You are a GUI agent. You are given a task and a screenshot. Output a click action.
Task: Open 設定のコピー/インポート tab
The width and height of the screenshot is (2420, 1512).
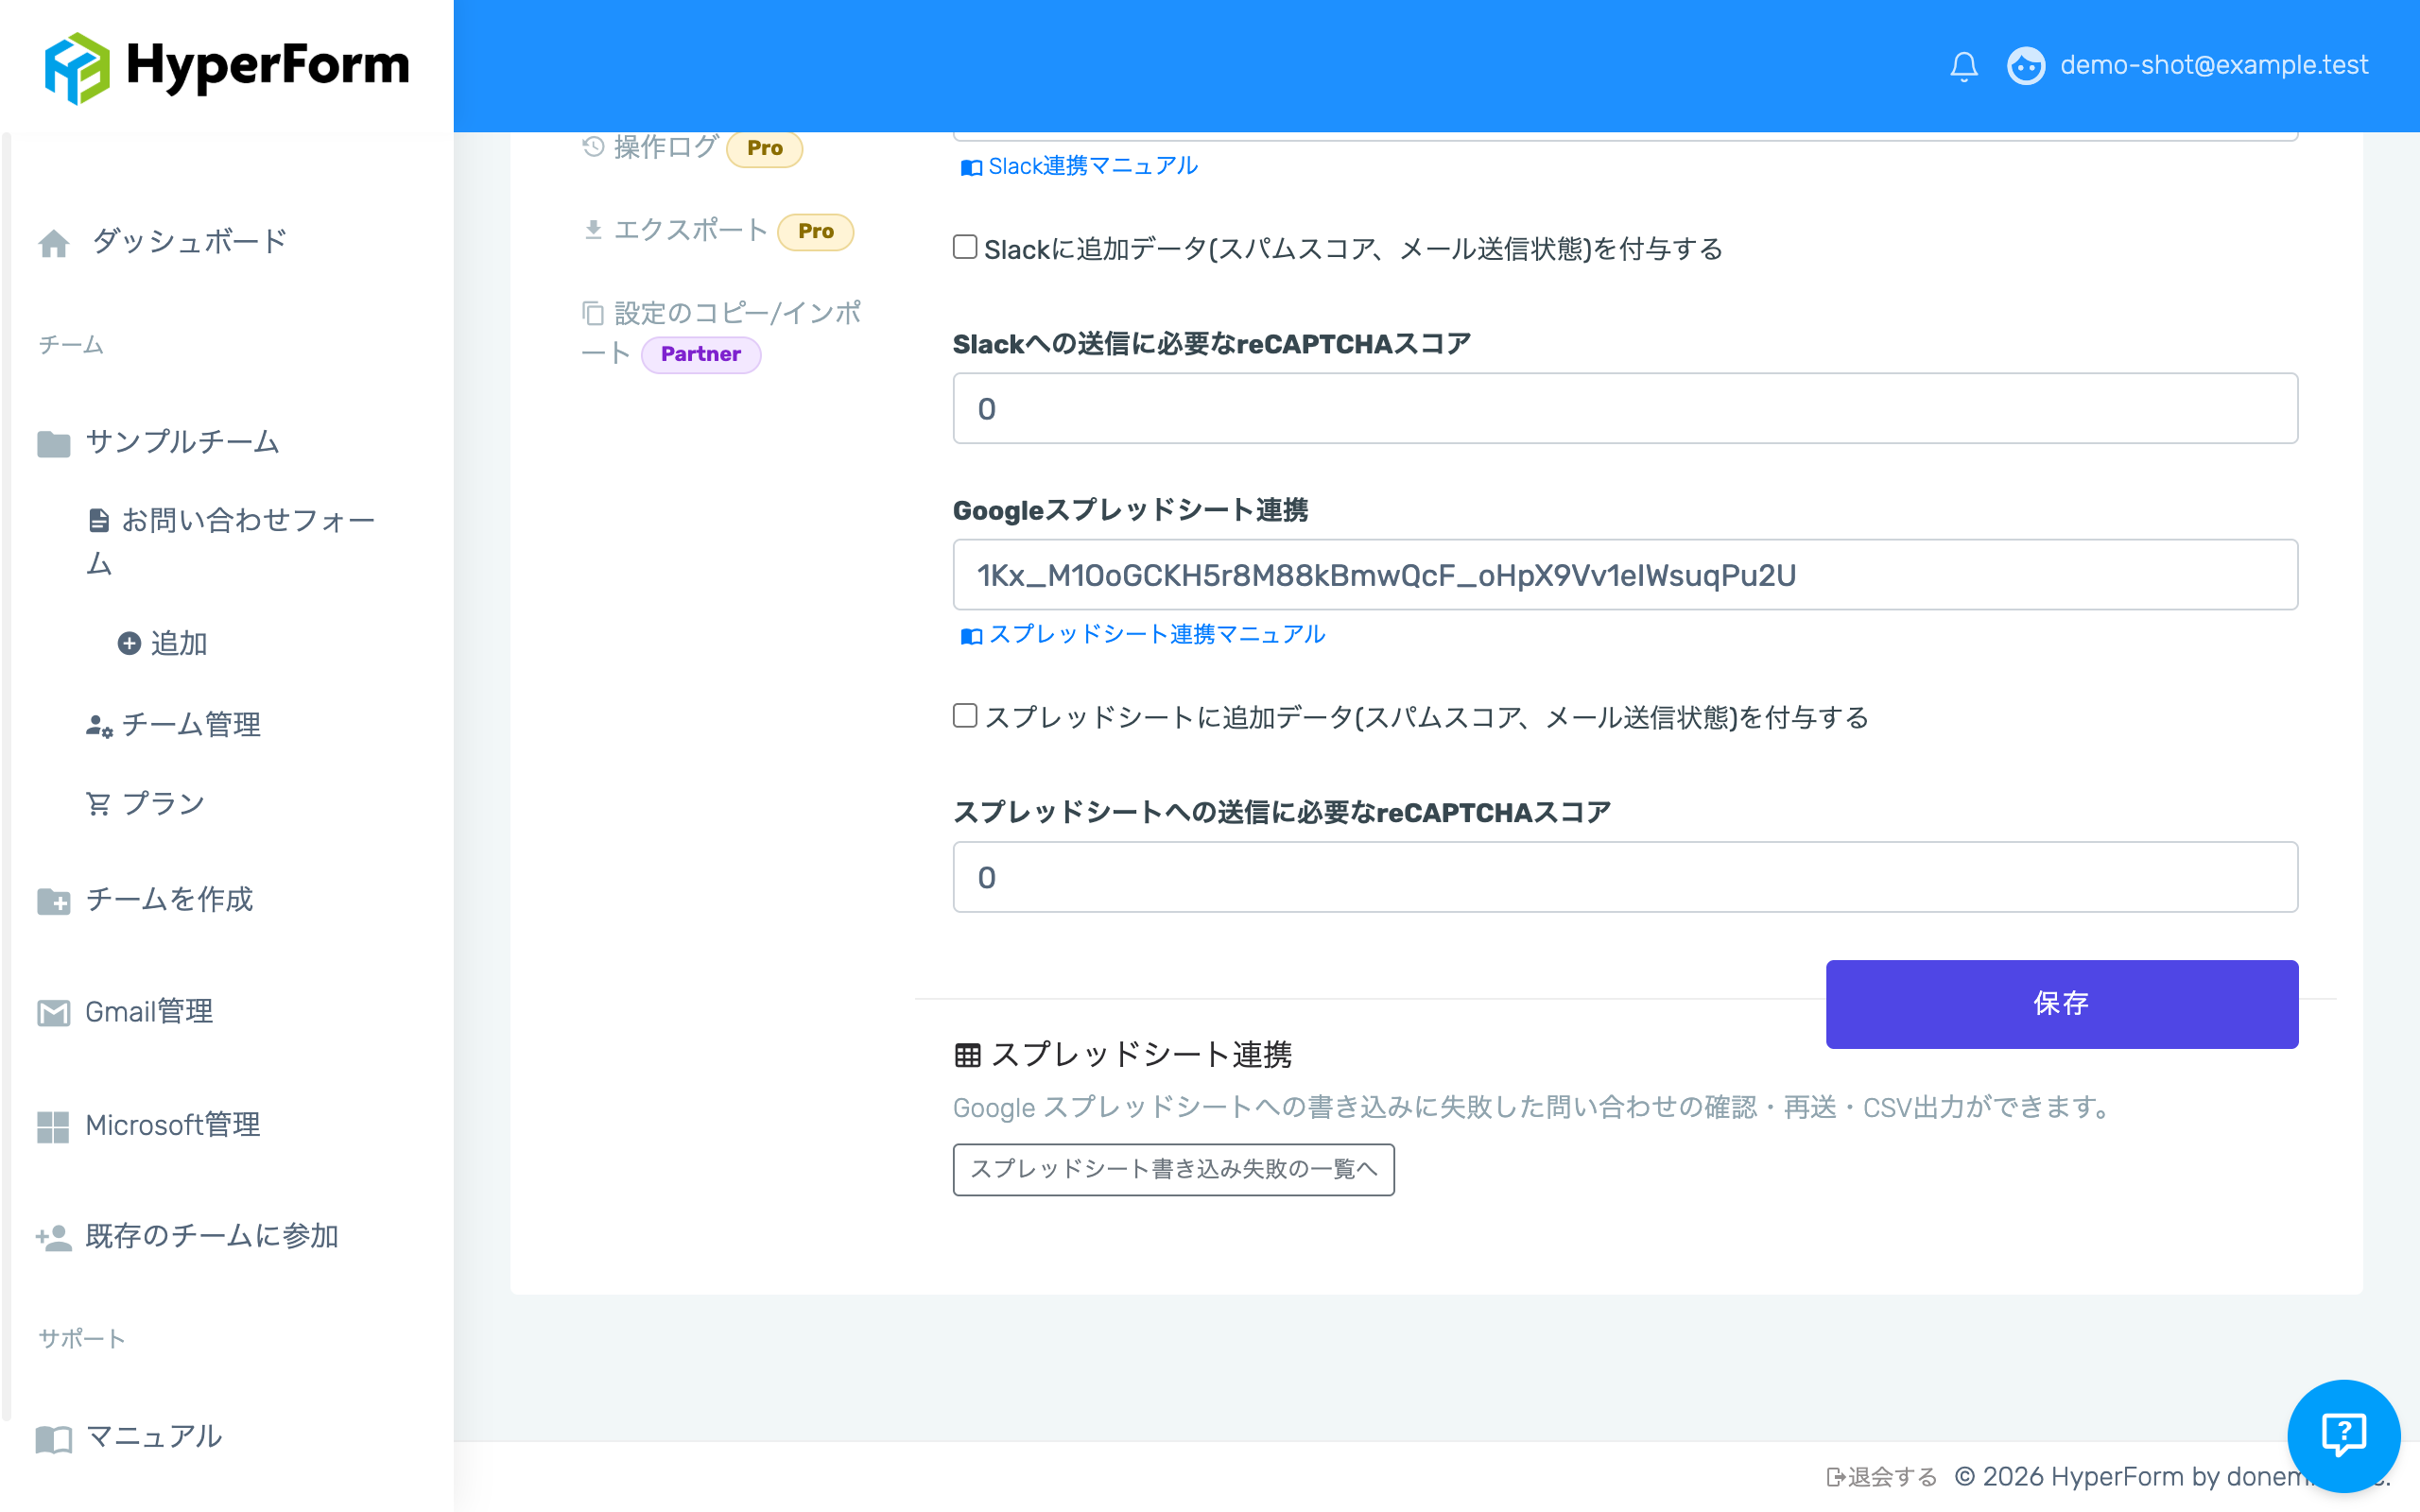(x=722, y=333)
